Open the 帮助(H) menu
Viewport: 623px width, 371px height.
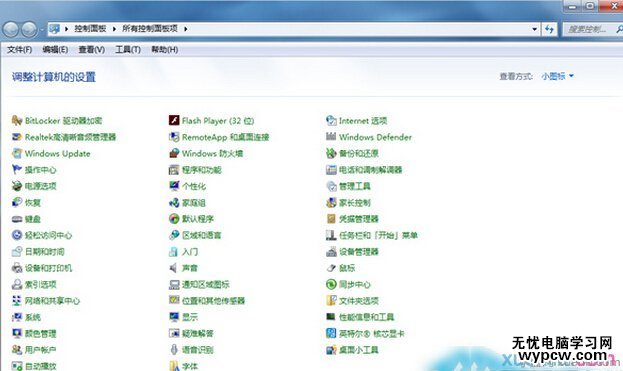click(x=164, y=50)
